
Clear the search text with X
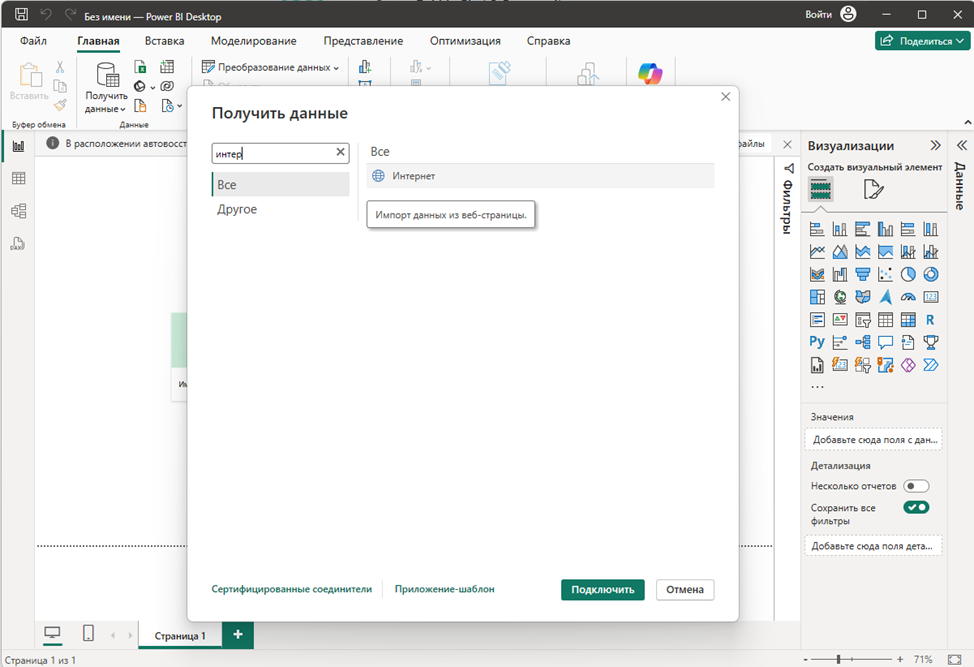340,152
